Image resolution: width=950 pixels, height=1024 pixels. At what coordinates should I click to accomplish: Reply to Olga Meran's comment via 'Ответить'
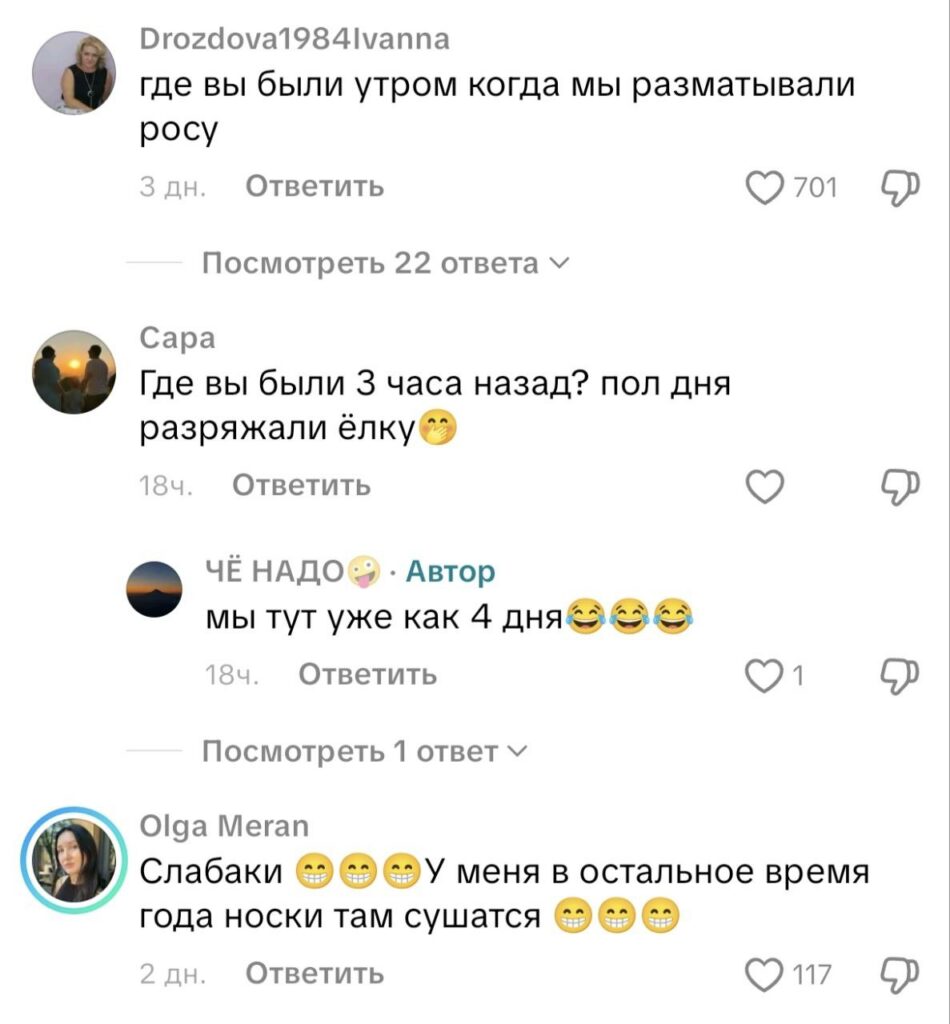[x=315, y=973]
